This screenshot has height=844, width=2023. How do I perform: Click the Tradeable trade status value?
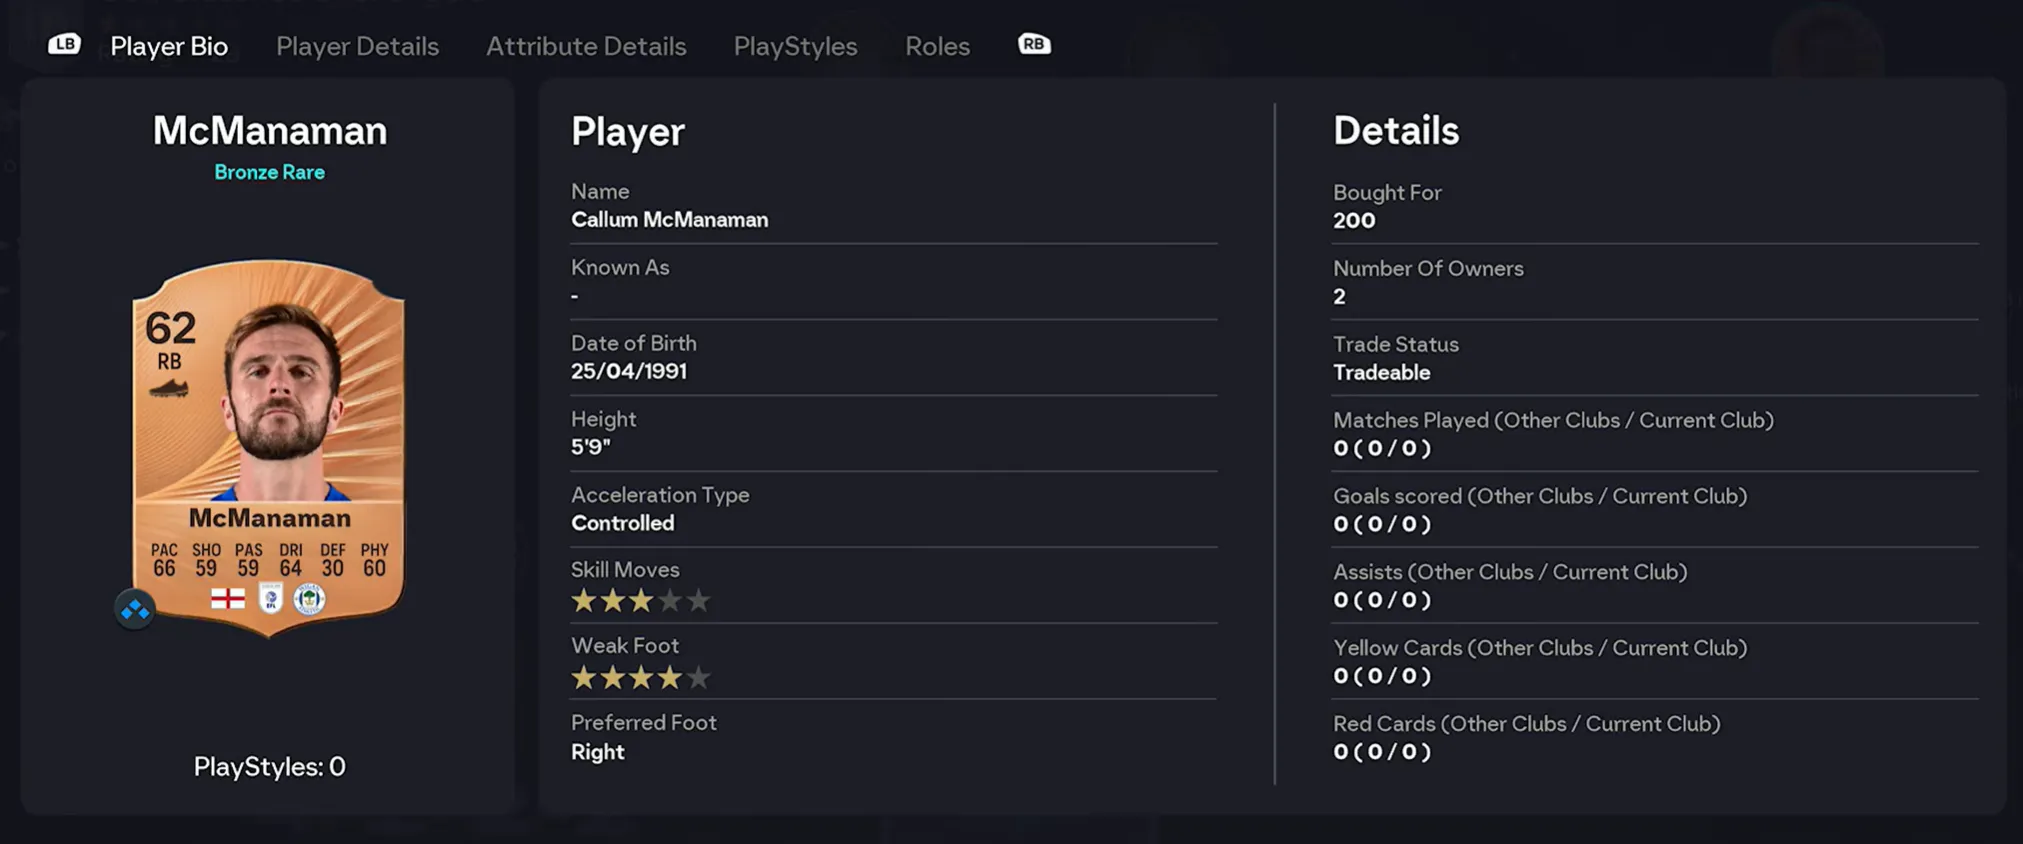tap(1381, 373)
